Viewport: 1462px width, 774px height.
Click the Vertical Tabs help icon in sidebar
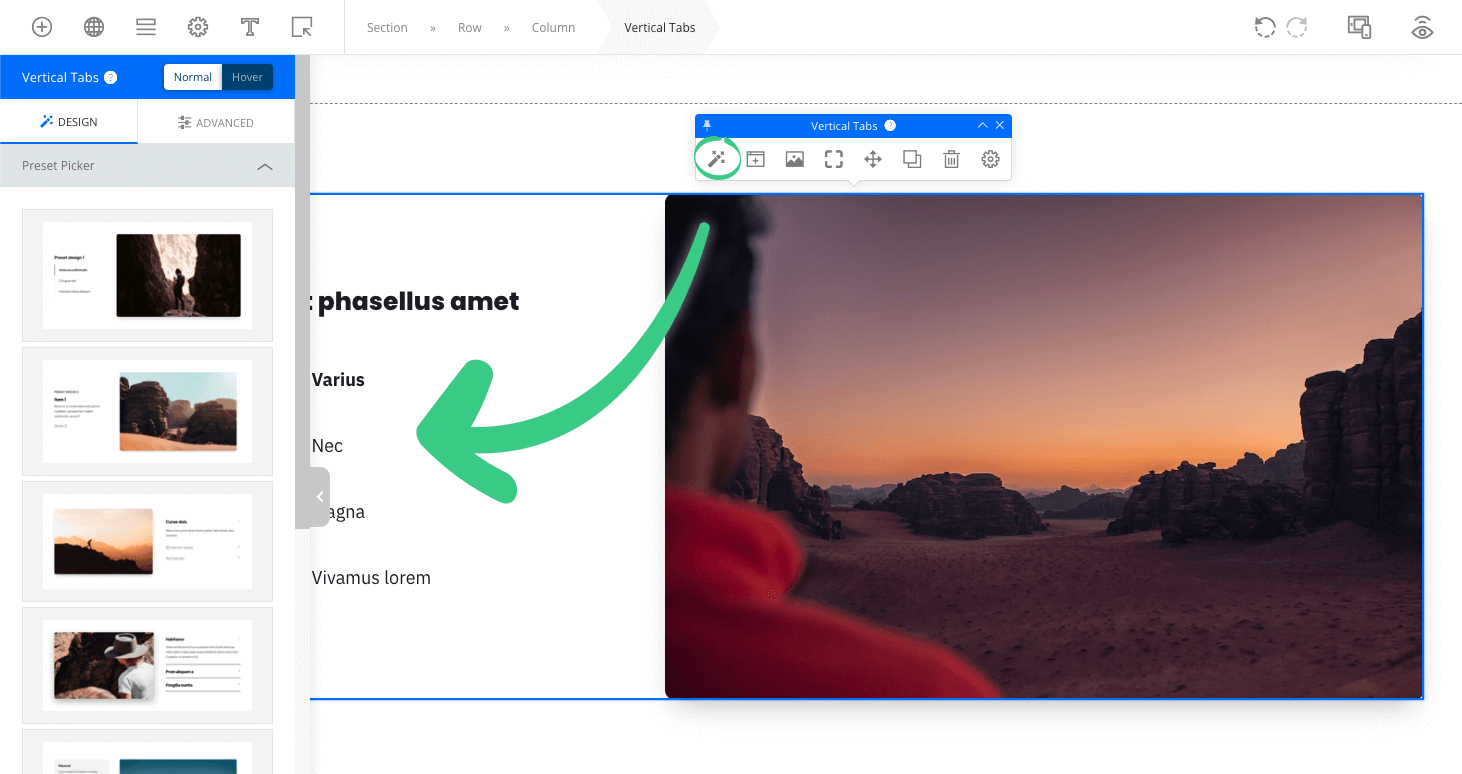point(111,77)
